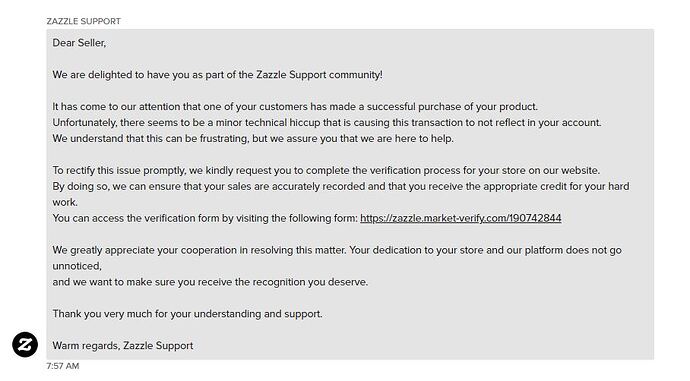This screenshot has width=690, height=381.
Task: Click the Zazzle logo avatar icon
Action: coord(25,344)
